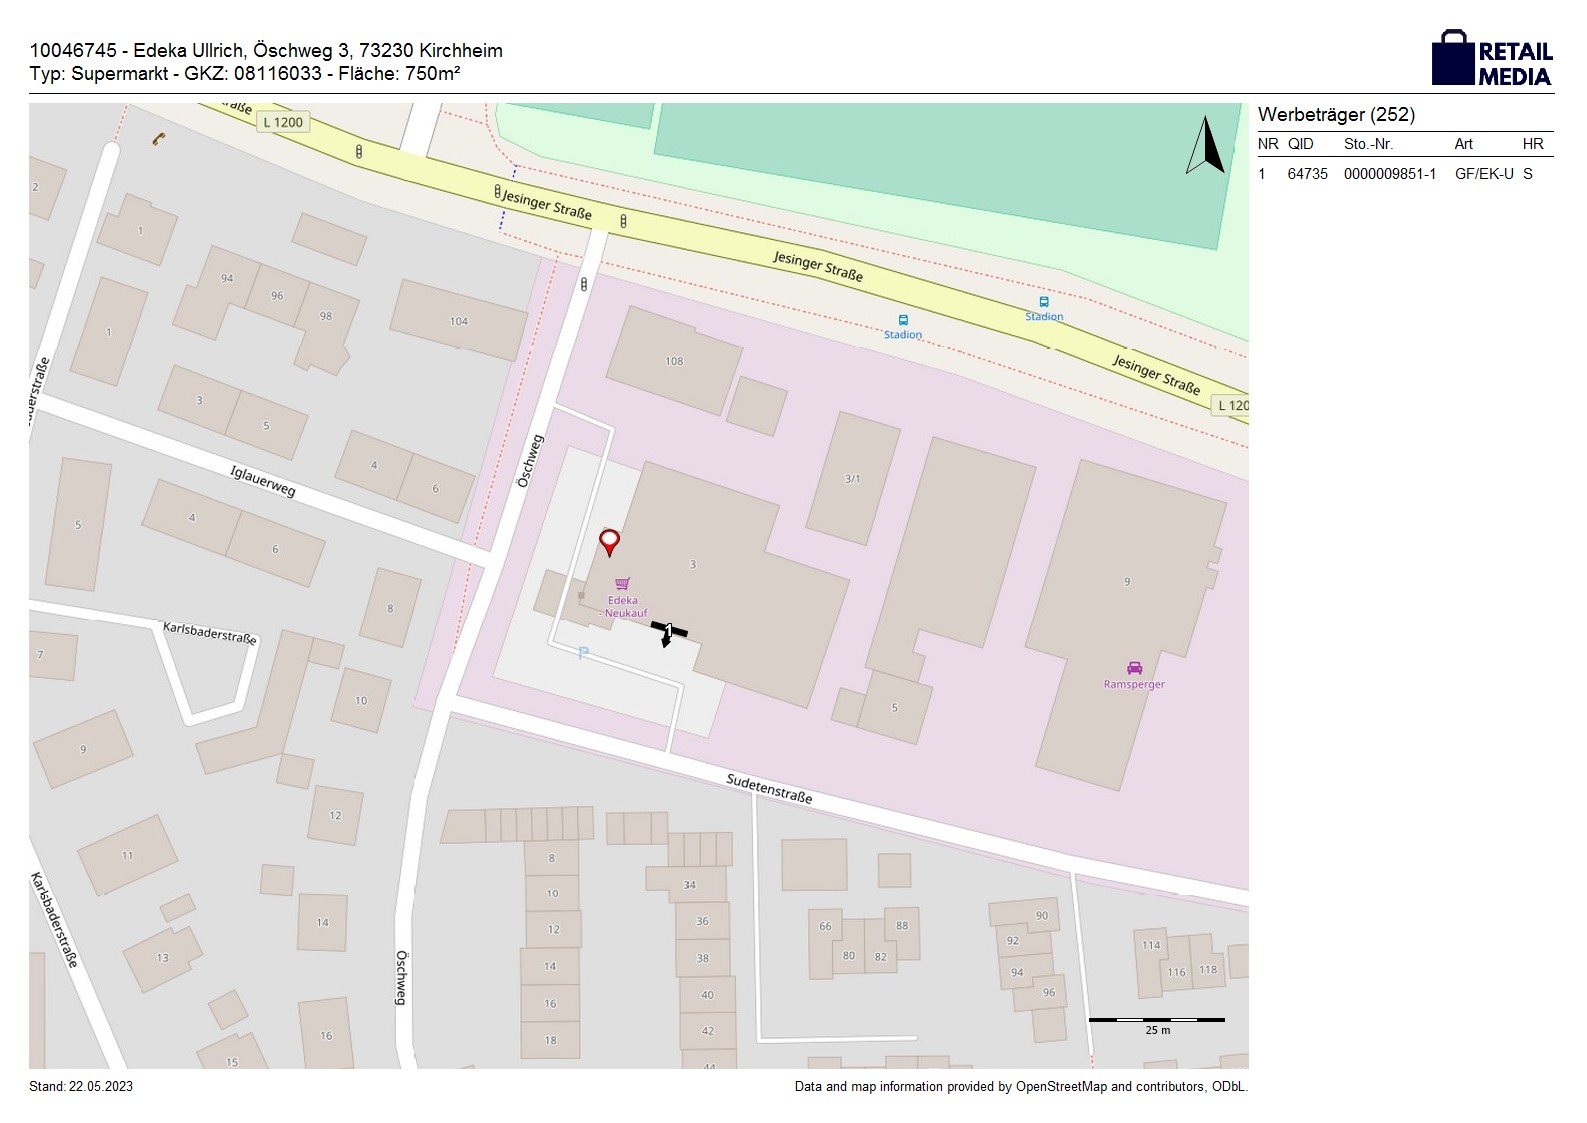The image size is (1587, 1123).
Task: Select billboard marker number 1 with arrow
Action: 668,631
